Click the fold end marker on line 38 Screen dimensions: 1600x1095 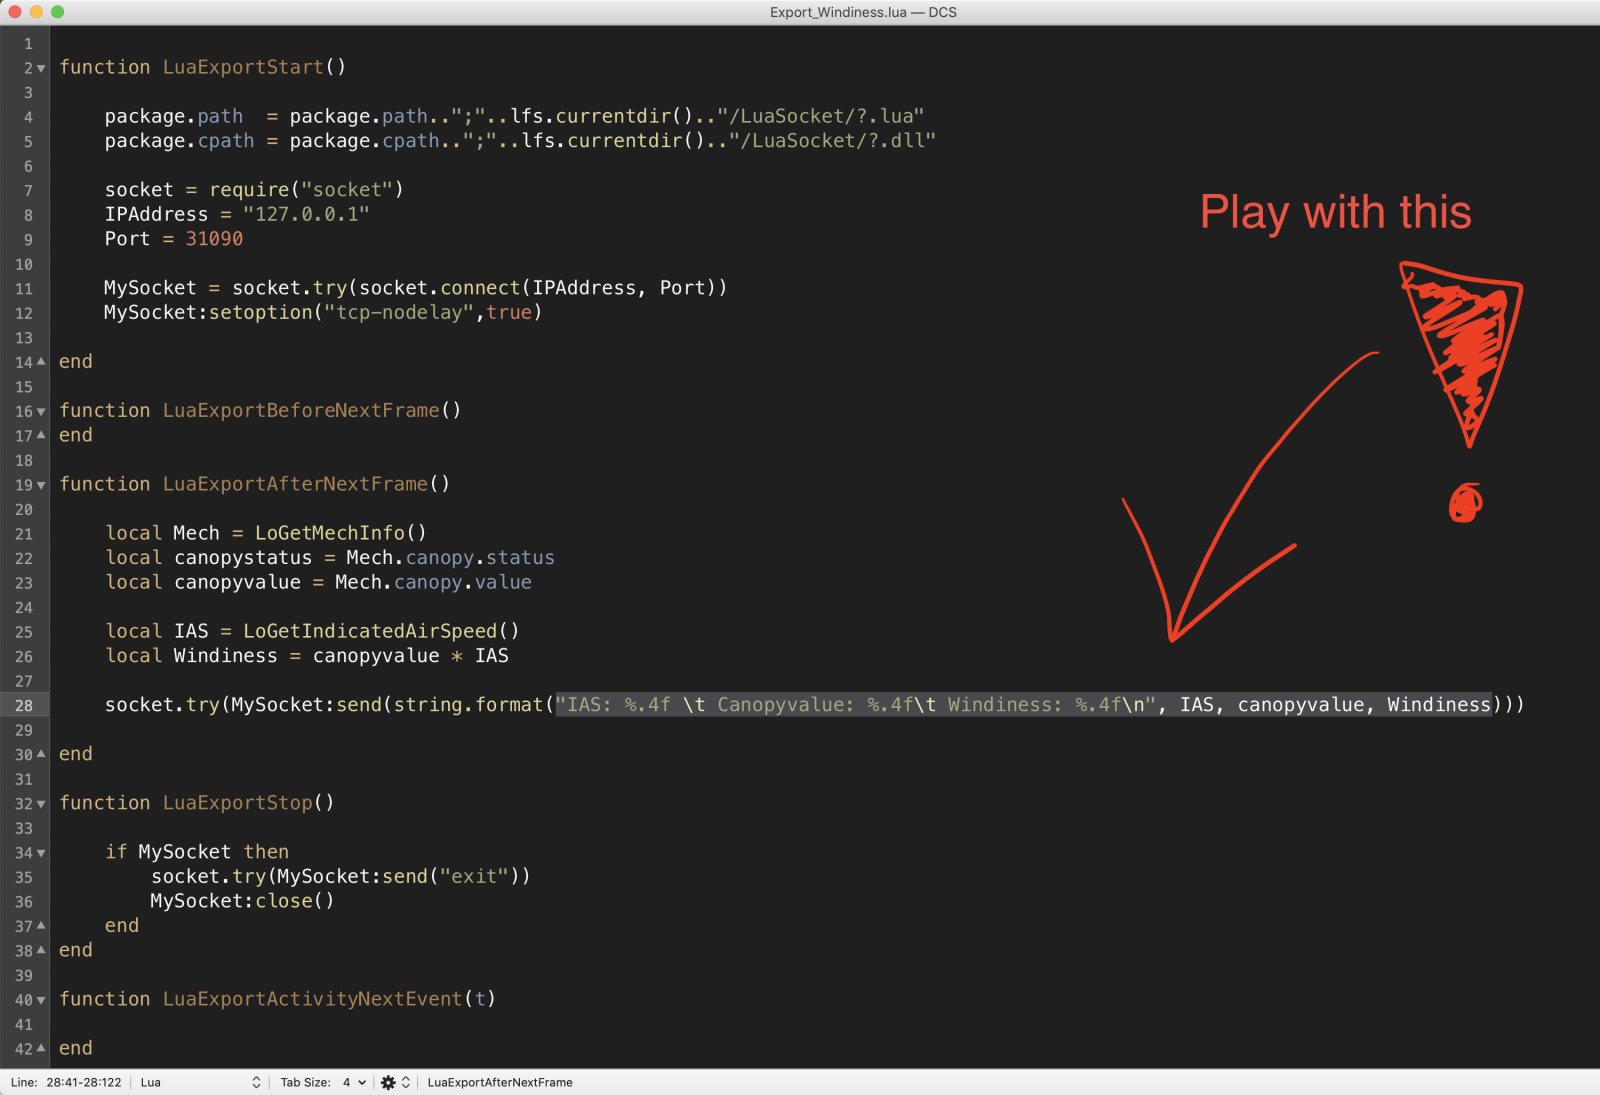(41, 950)
